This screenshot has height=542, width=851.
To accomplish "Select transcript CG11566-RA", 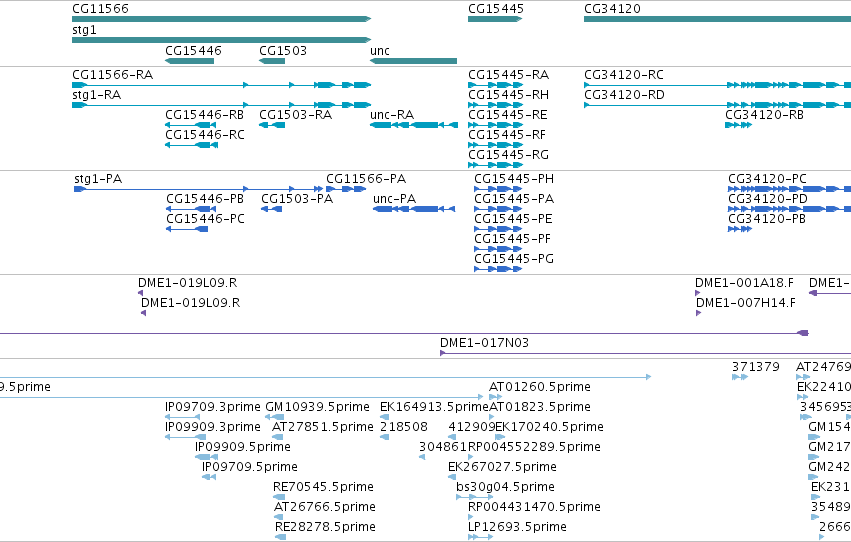I will pyautogui.click(x=221, y=85).
